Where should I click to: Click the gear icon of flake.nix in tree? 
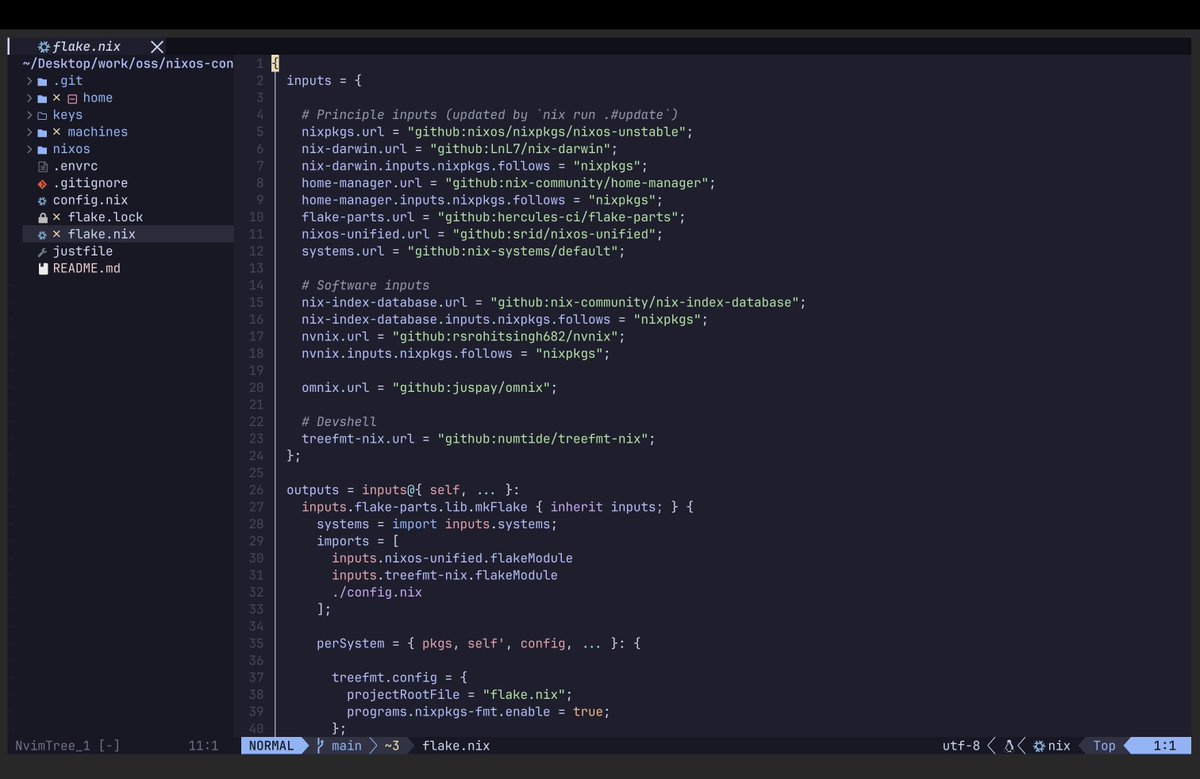(x=42, y=234)
